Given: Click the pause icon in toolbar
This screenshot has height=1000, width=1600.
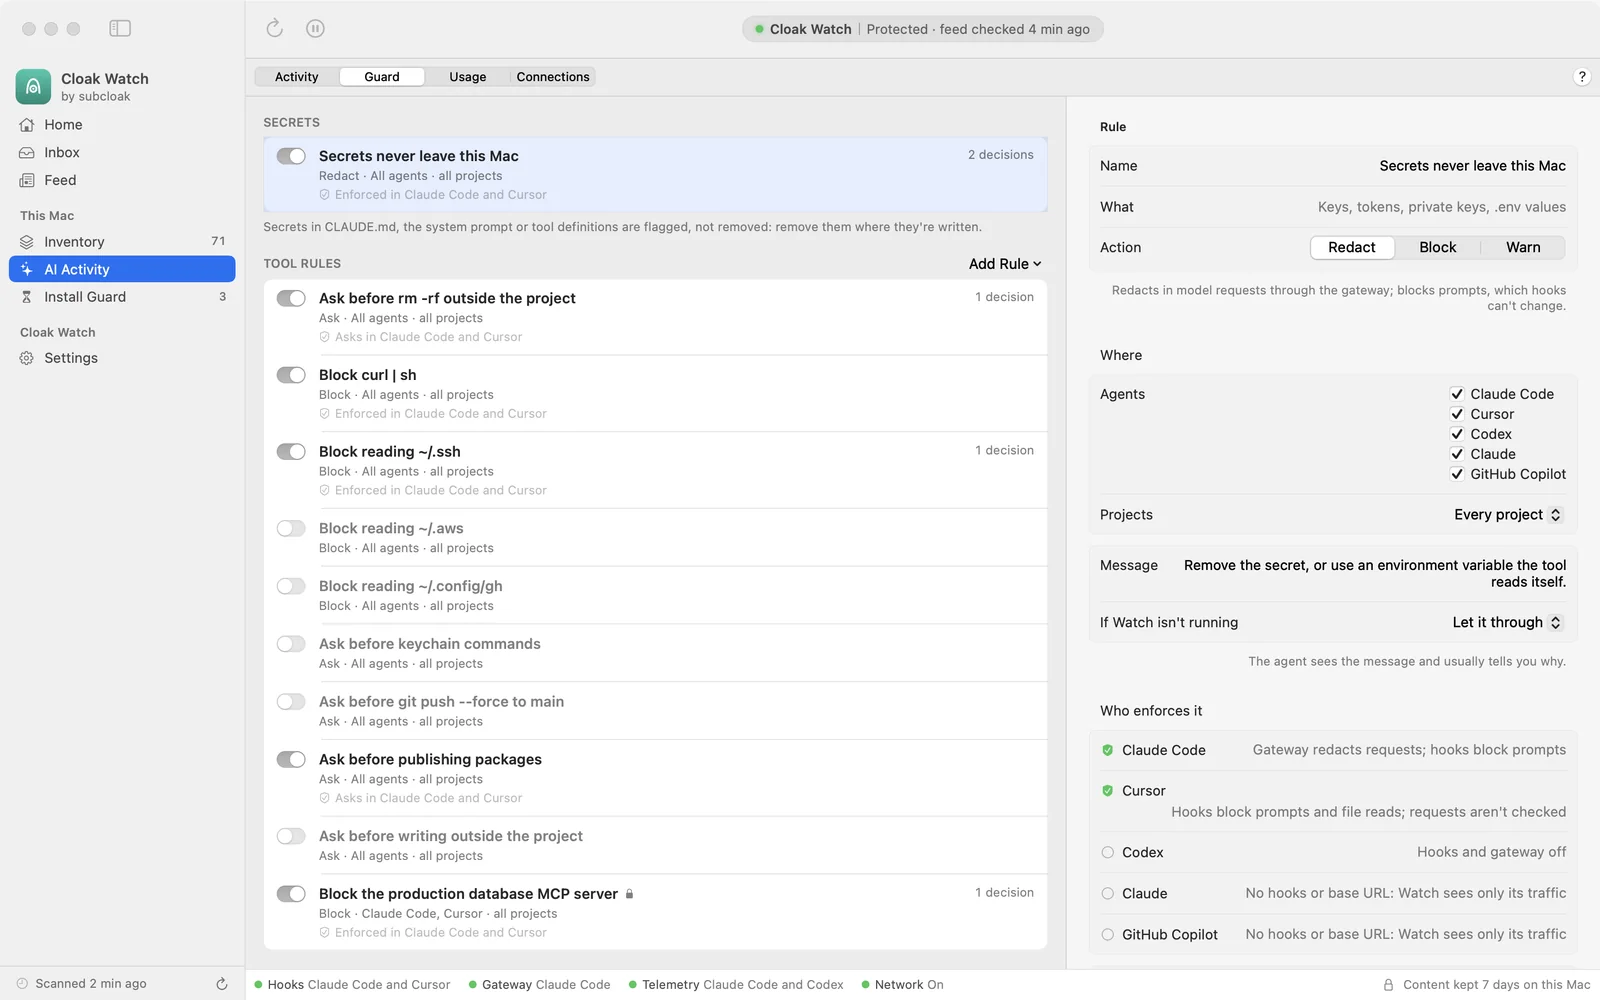Looking at the screenshot, I should click(315, 29).
